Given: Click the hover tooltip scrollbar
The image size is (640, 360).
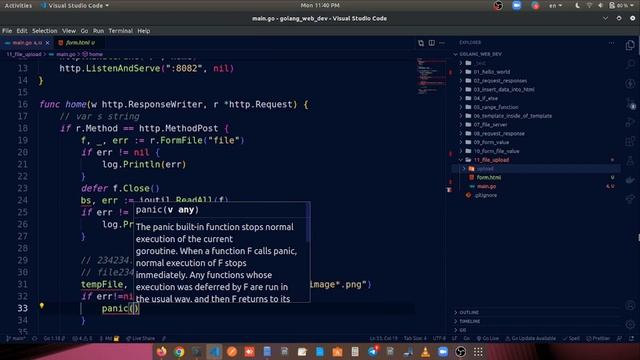Looking at the screenshot, I should click(308, 222).
